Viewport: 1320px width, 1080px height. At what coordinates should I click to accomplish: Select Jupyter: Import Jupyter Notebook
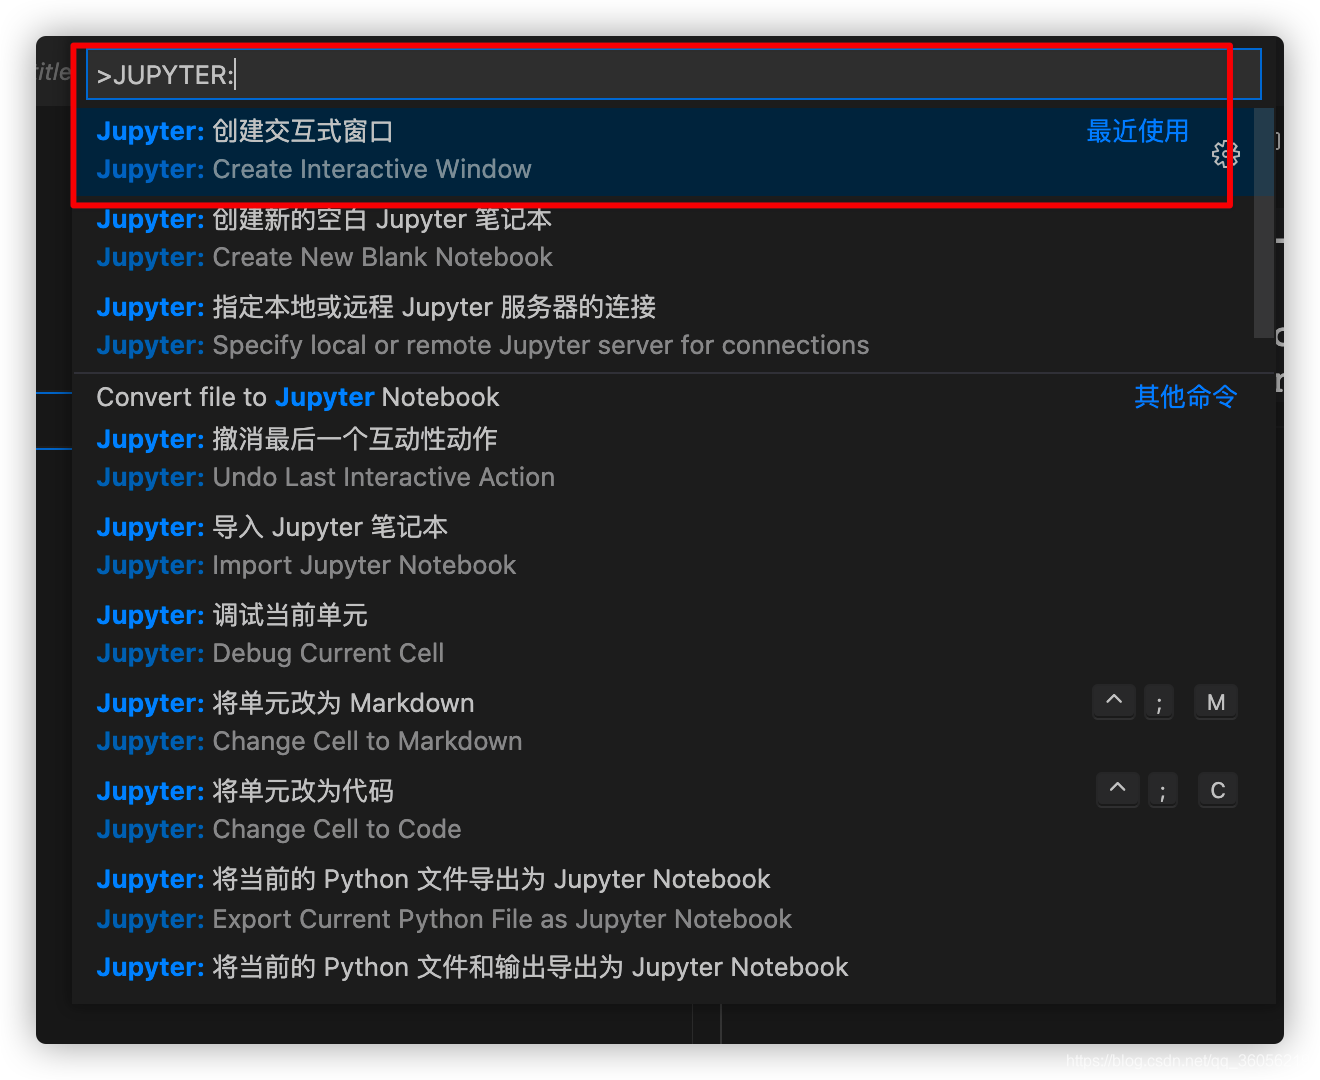[663, 547]
